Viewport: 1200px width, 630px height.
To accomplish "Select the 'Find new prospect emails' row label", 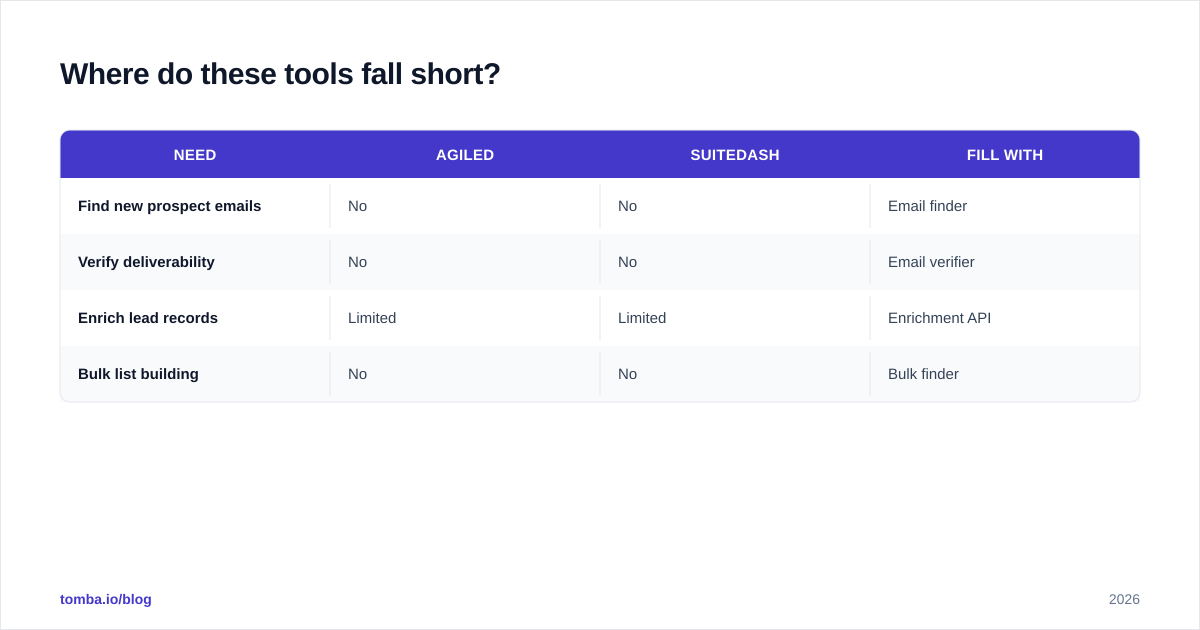I will 170,206.
